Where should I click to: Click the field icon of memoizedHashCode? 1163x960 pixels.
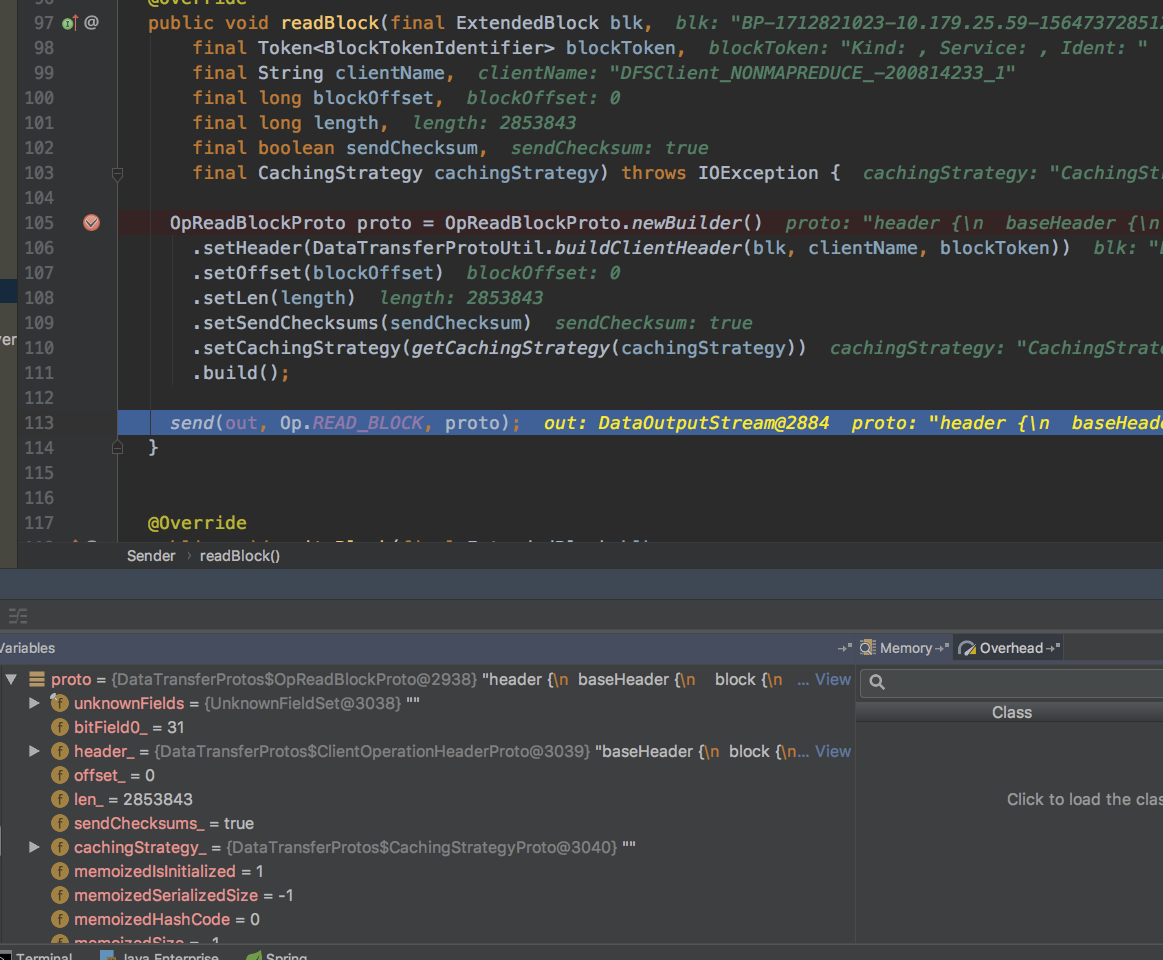click(x=59, y=919)
